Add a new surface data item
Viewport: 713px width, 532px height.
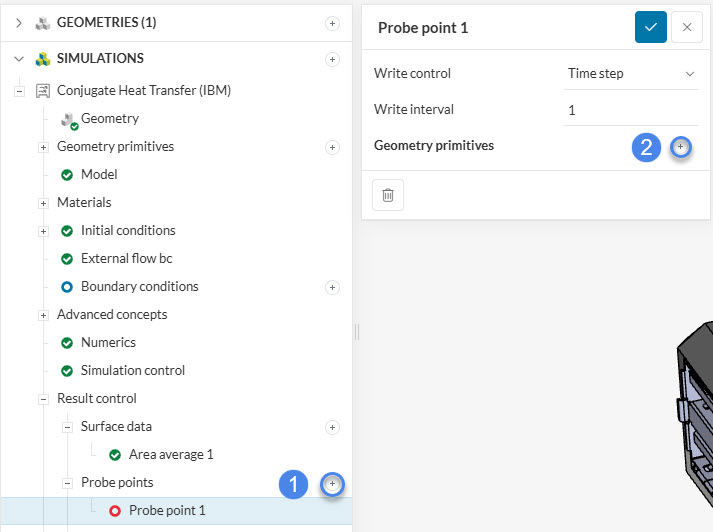(333, 427)
